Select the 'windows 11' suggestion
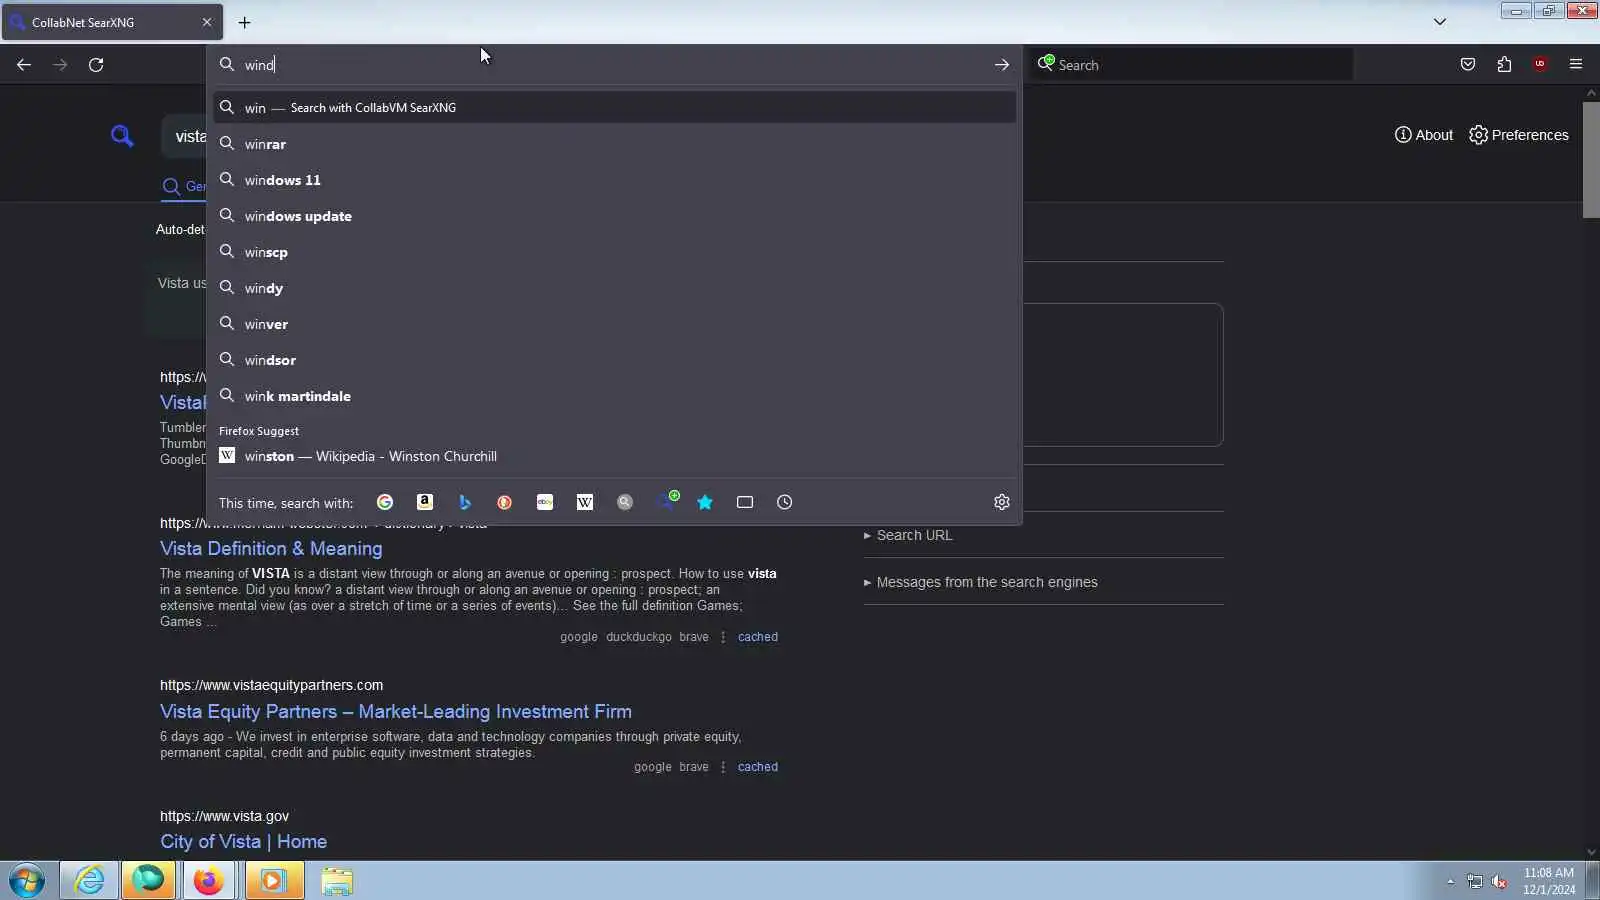Viewport: 1600px width, 900px height. [615, 180]
